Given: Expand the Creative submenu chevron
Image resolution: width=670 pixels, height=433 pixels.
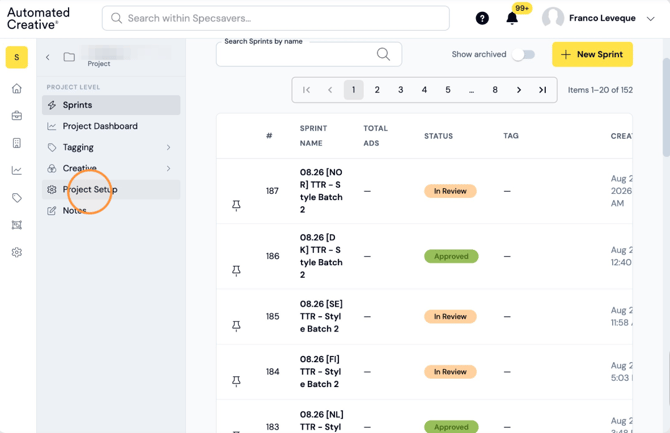Looking at the screenshot, I should click(168, 168).
